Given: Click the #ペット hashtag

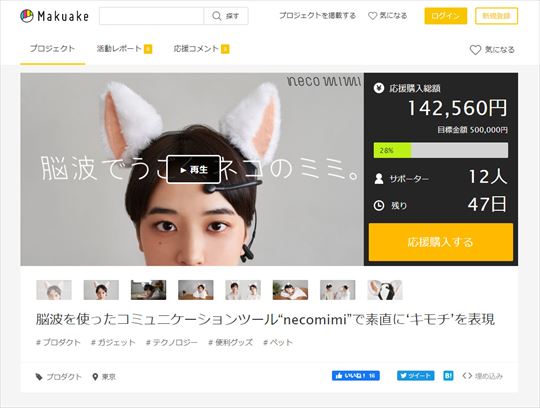Looking at the screenshot, I should (x=278, y=343).
